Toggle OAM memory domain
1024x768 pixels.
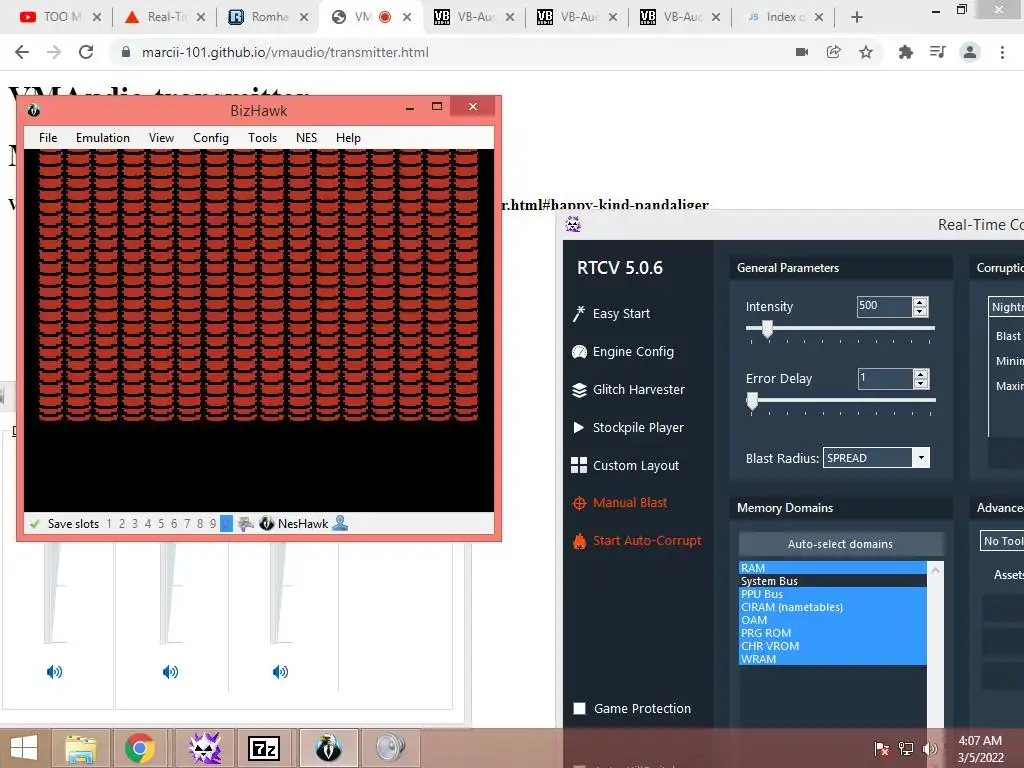click(833, 620)
